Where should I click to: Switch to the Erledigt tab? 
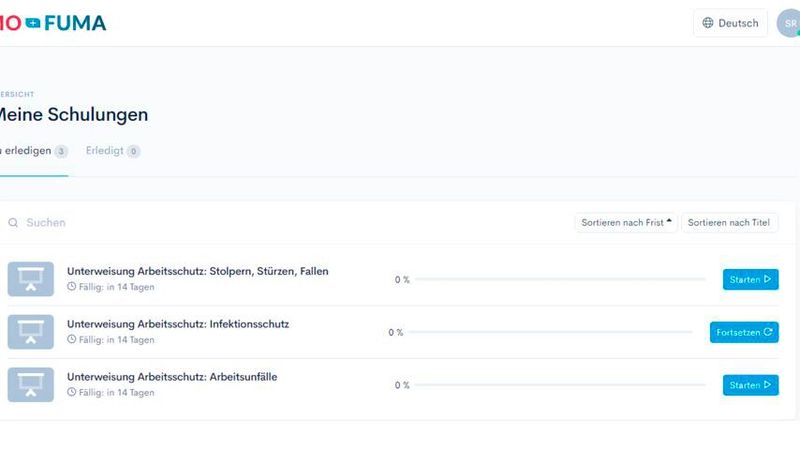click(x=112, y=151)
